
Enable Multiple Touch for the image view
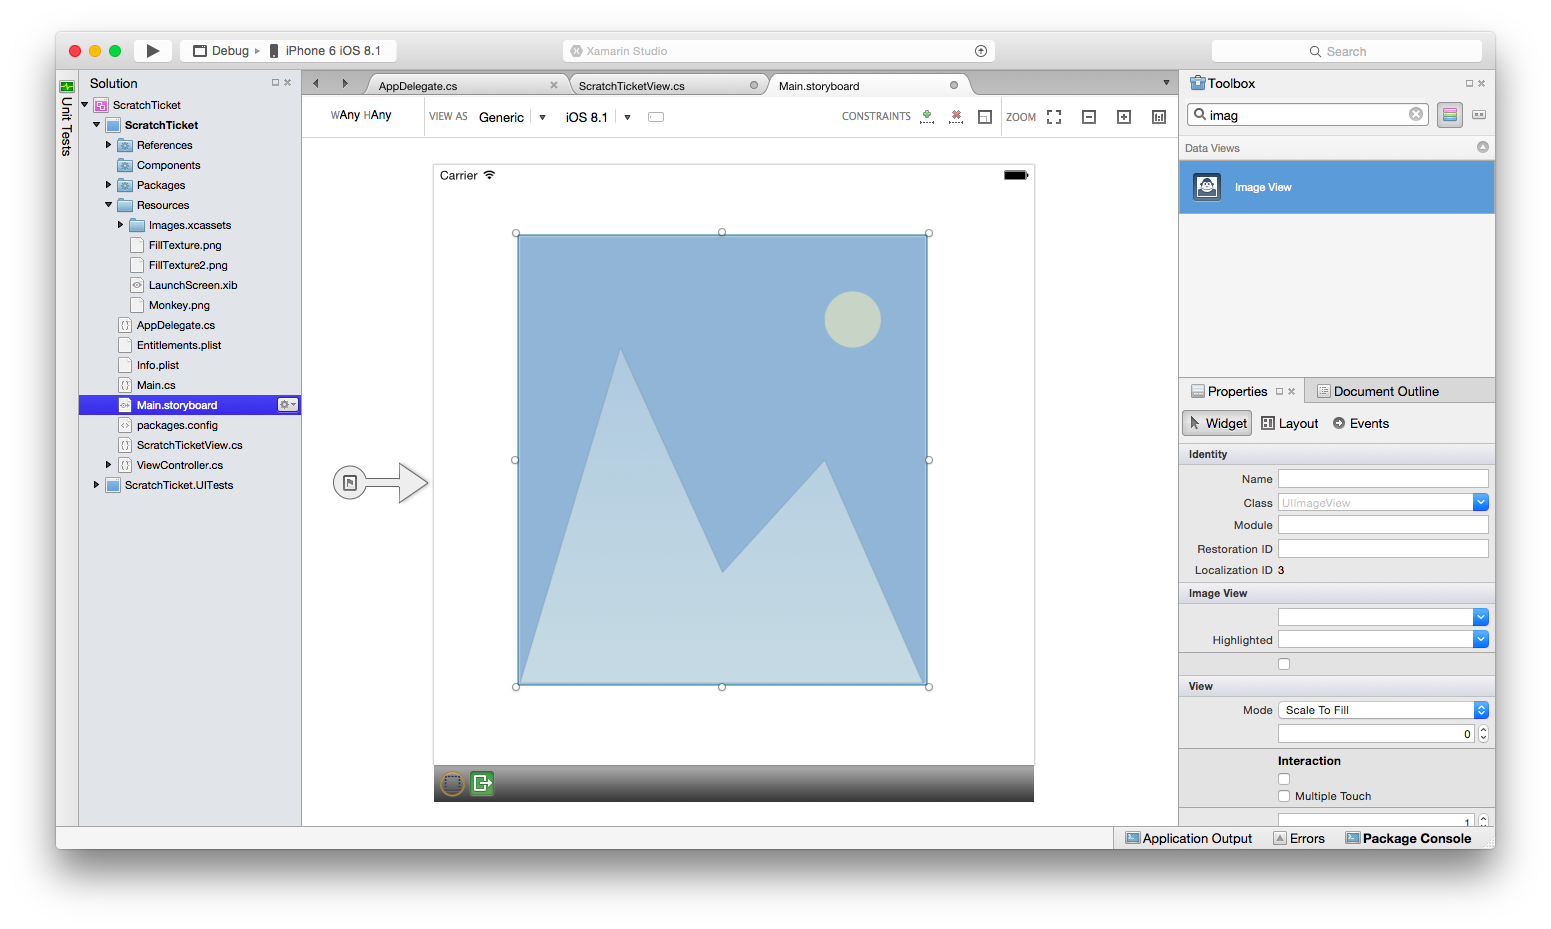click(1284, 795)
